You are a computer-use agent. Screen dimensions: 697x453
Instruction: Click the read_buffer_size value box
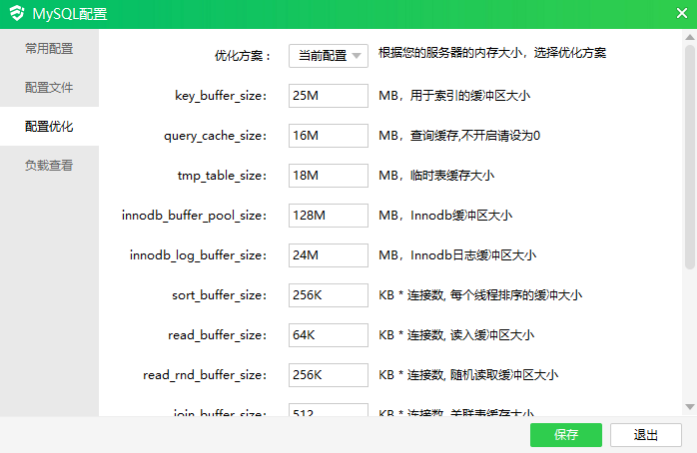(328, 335)
